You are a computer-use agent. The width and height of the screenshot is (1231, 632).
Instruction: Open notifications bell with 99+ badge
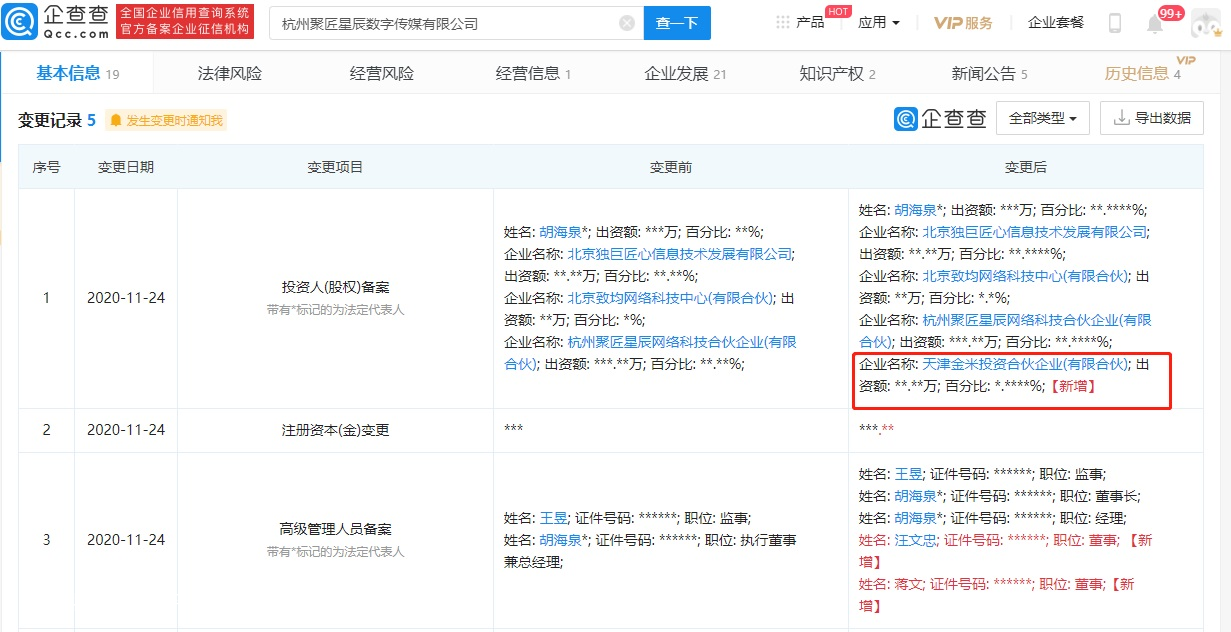pyautogui.click(x=1155, y=23)
